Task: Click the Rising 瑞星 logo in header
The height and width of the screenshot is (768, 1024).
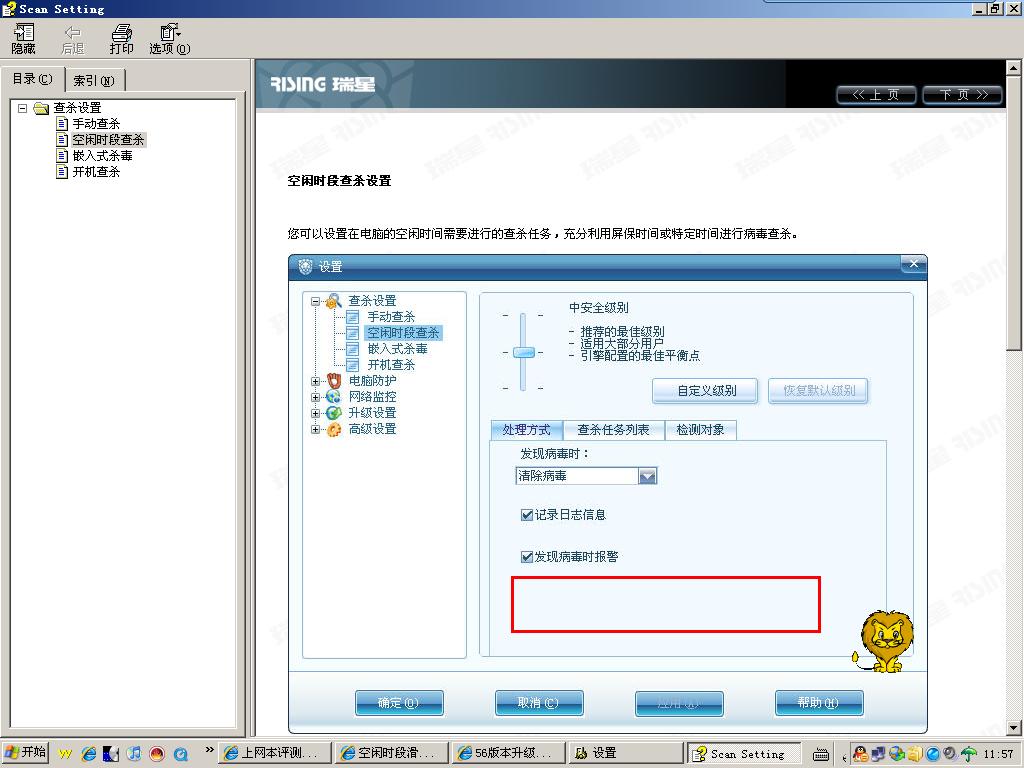Action: (x=323, y=84)
